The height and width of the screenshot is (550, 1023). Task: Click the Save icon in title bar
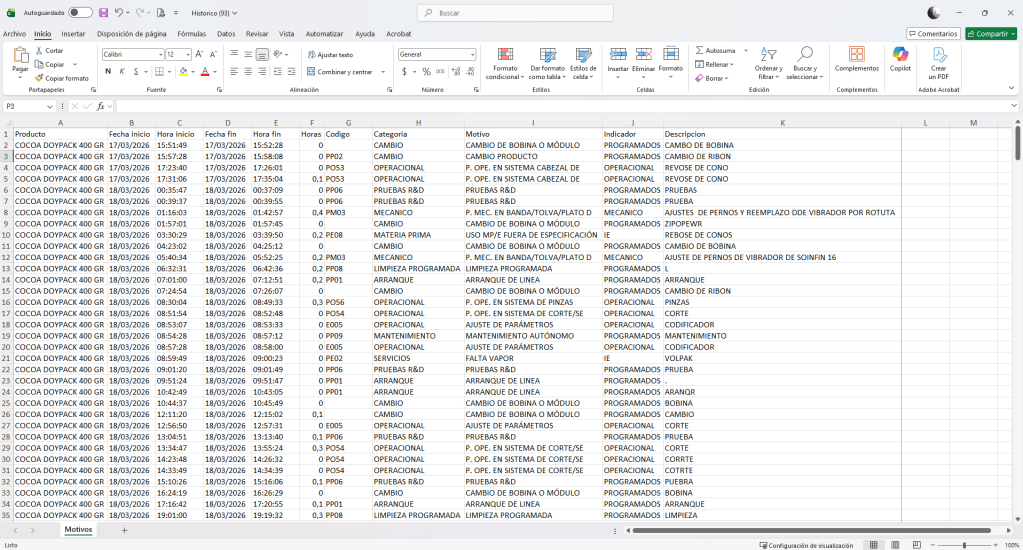tap(103, 13)
